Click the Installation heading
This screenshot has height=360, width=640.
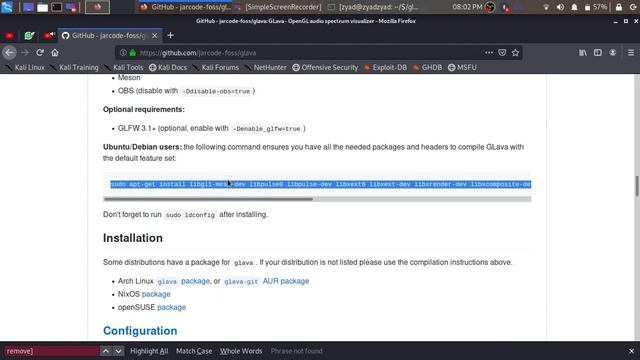point(133,238)
